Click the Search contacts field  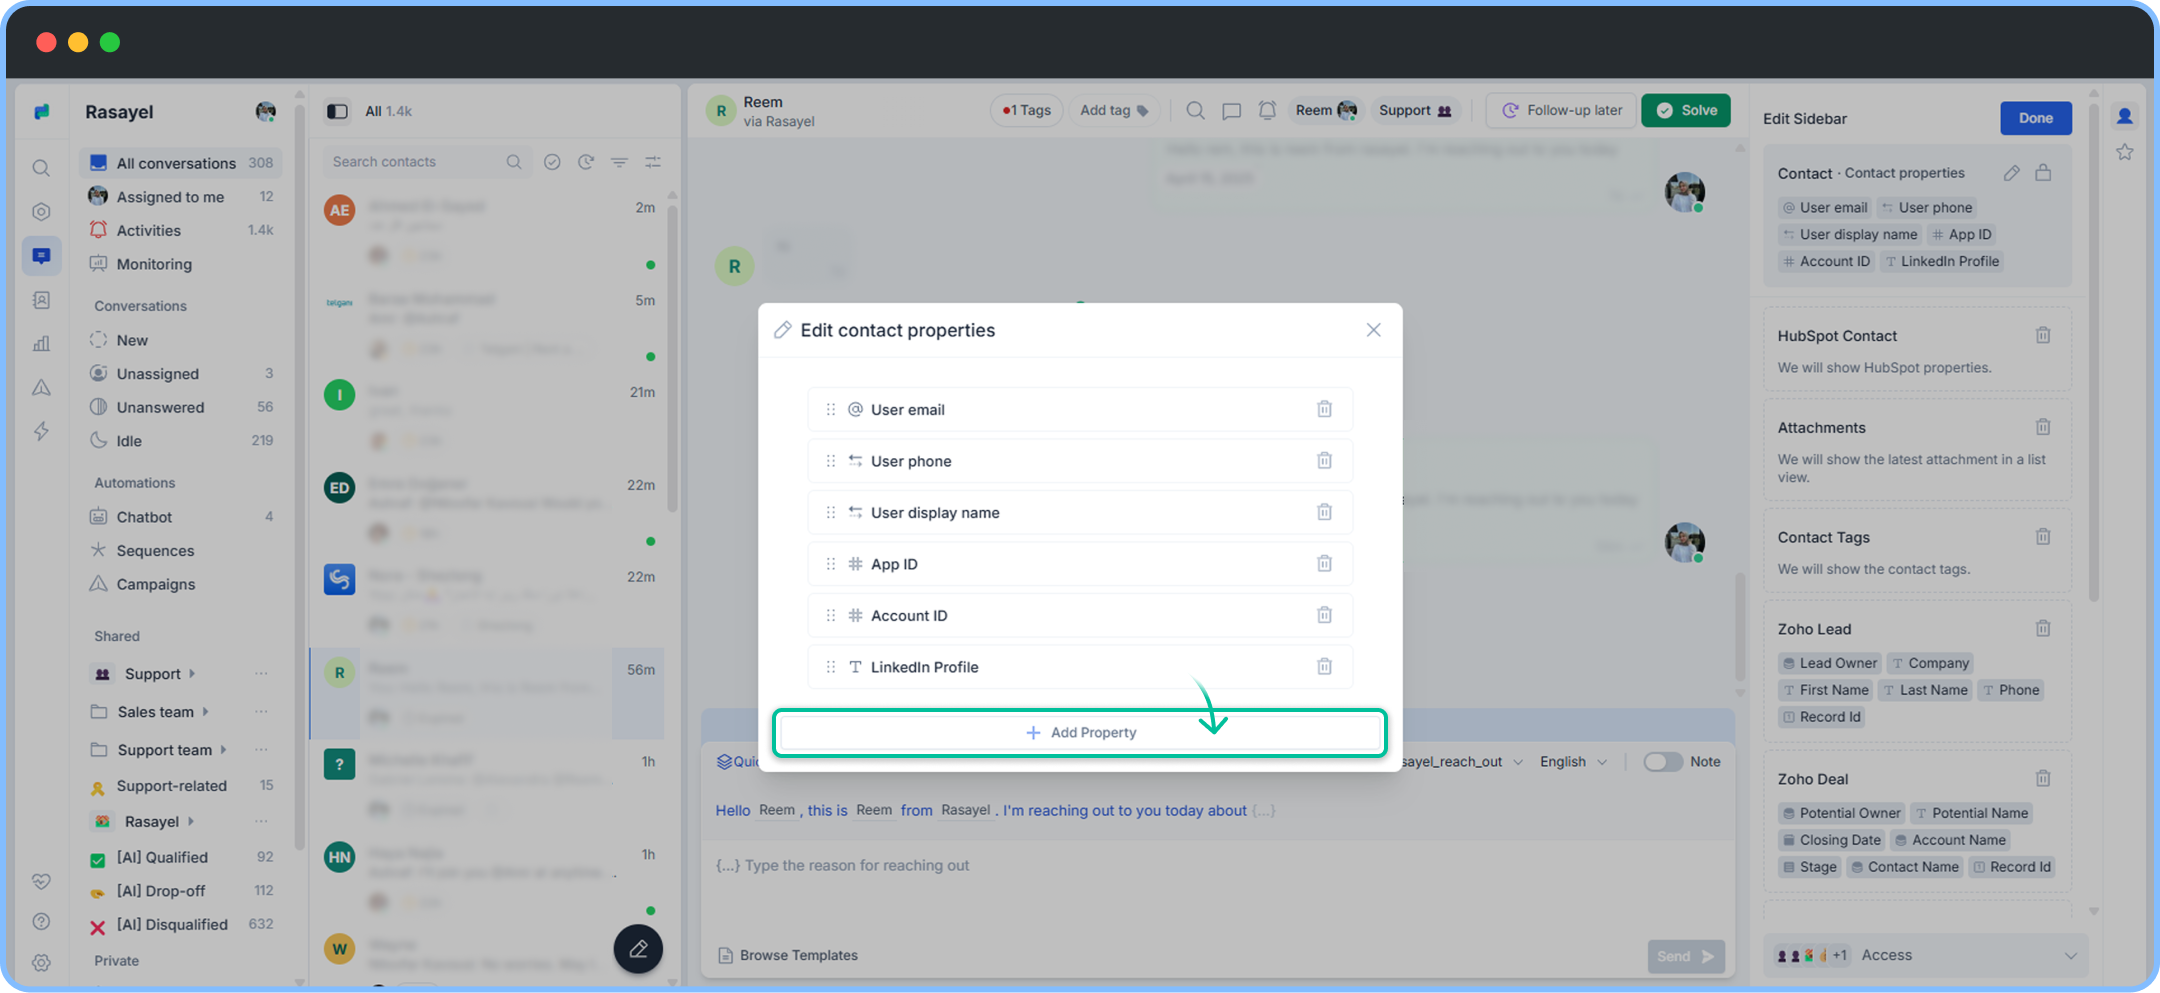pyautogui.click(x=425, y=162)
